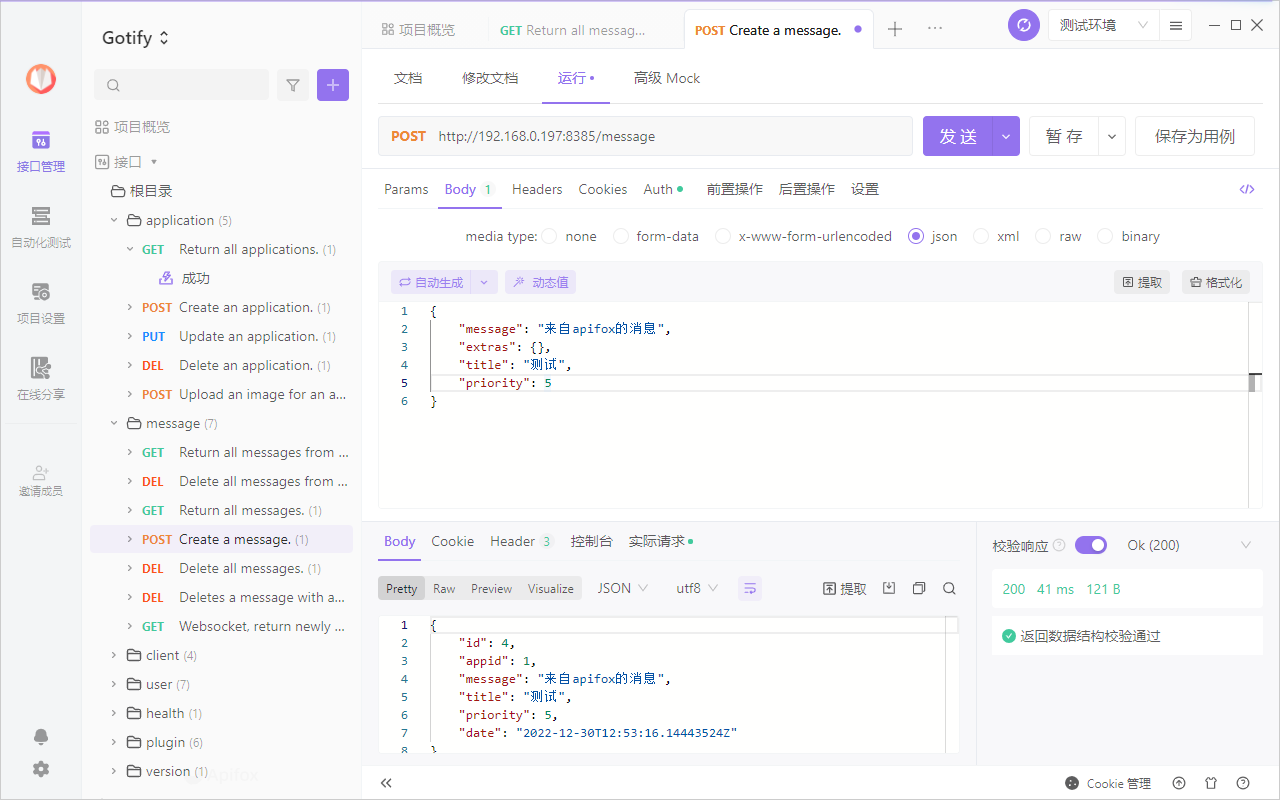Click 保存为用例 button
1280x800 pixels.
tap(1195, 136)
